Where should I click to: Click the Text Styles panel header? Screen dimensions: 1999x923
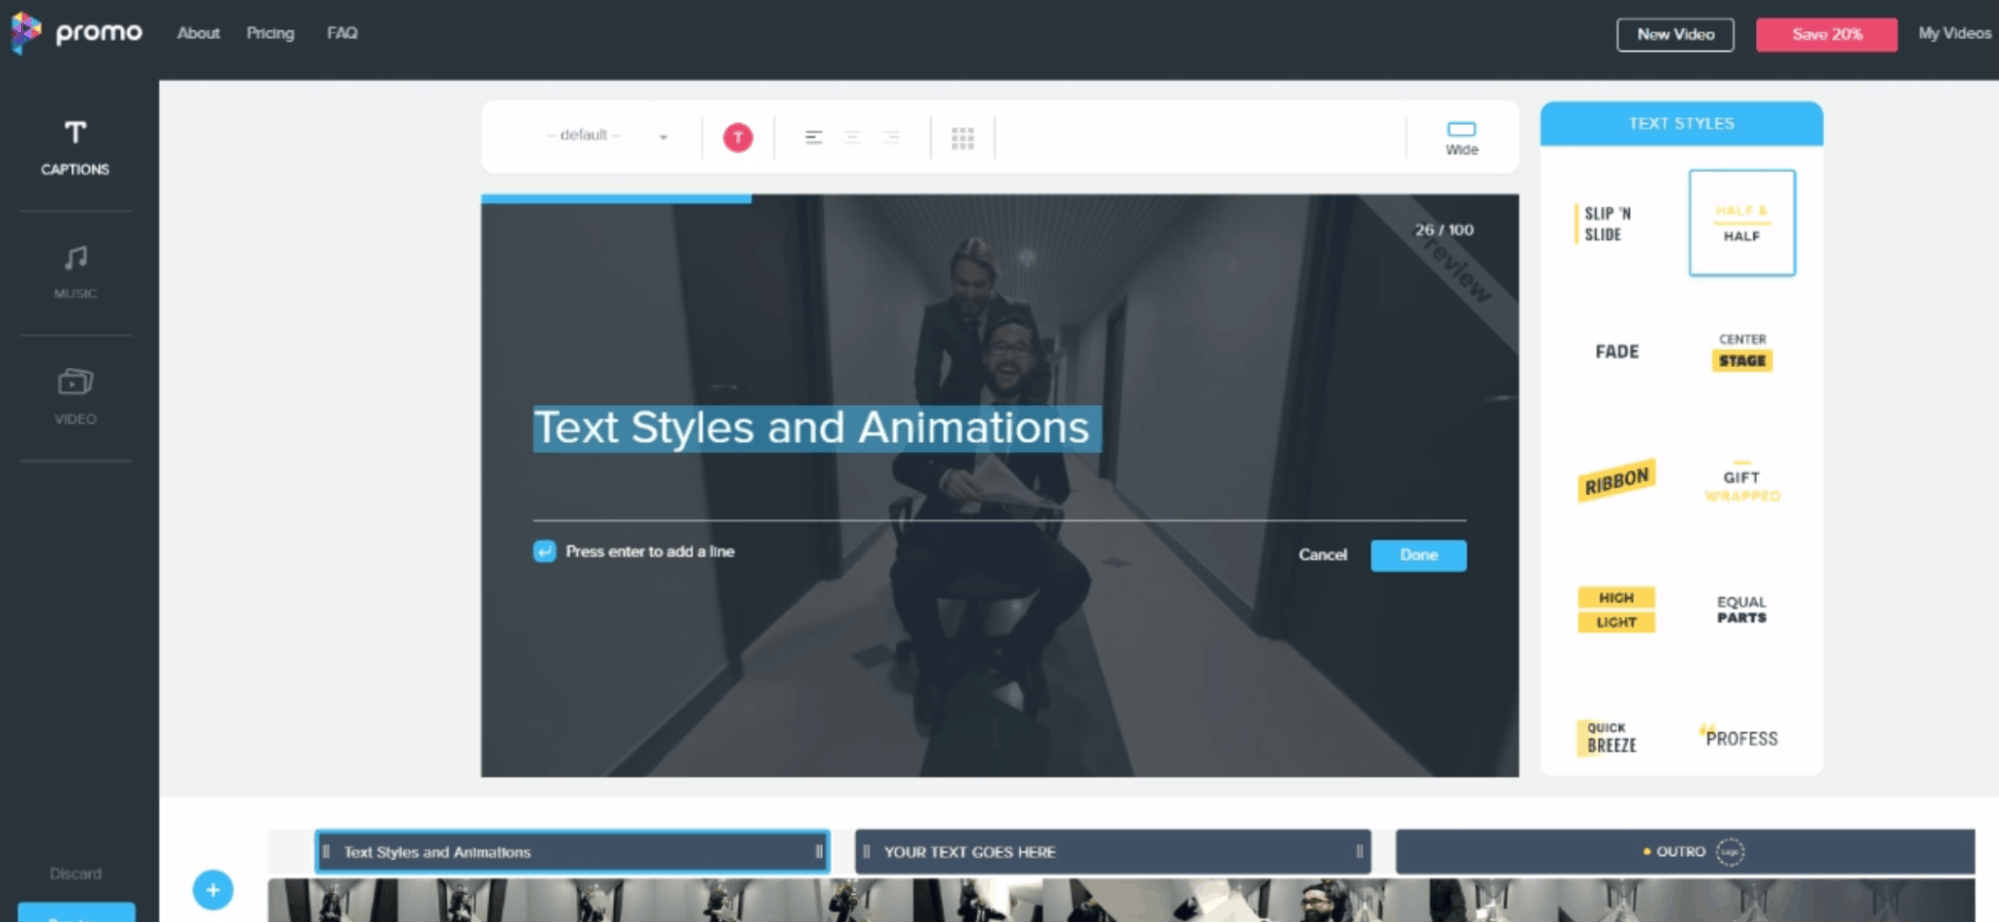(1681, 123)
